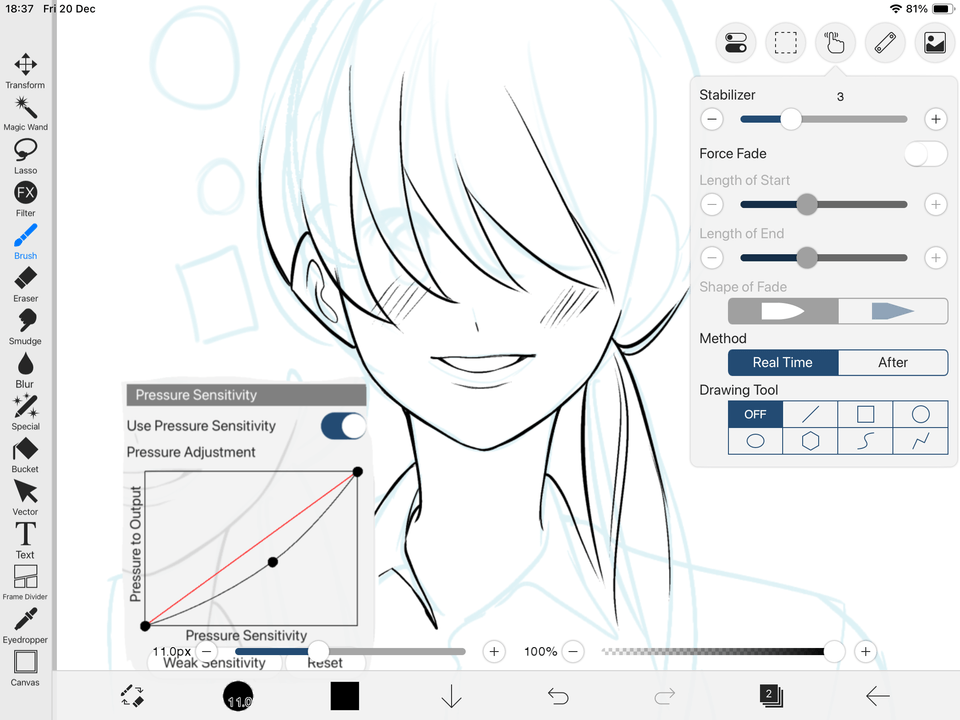Select the rectangle Drawing Tool shape
Image resolution: width=960 pixels, height=720 pixels.
coord(864,413)
